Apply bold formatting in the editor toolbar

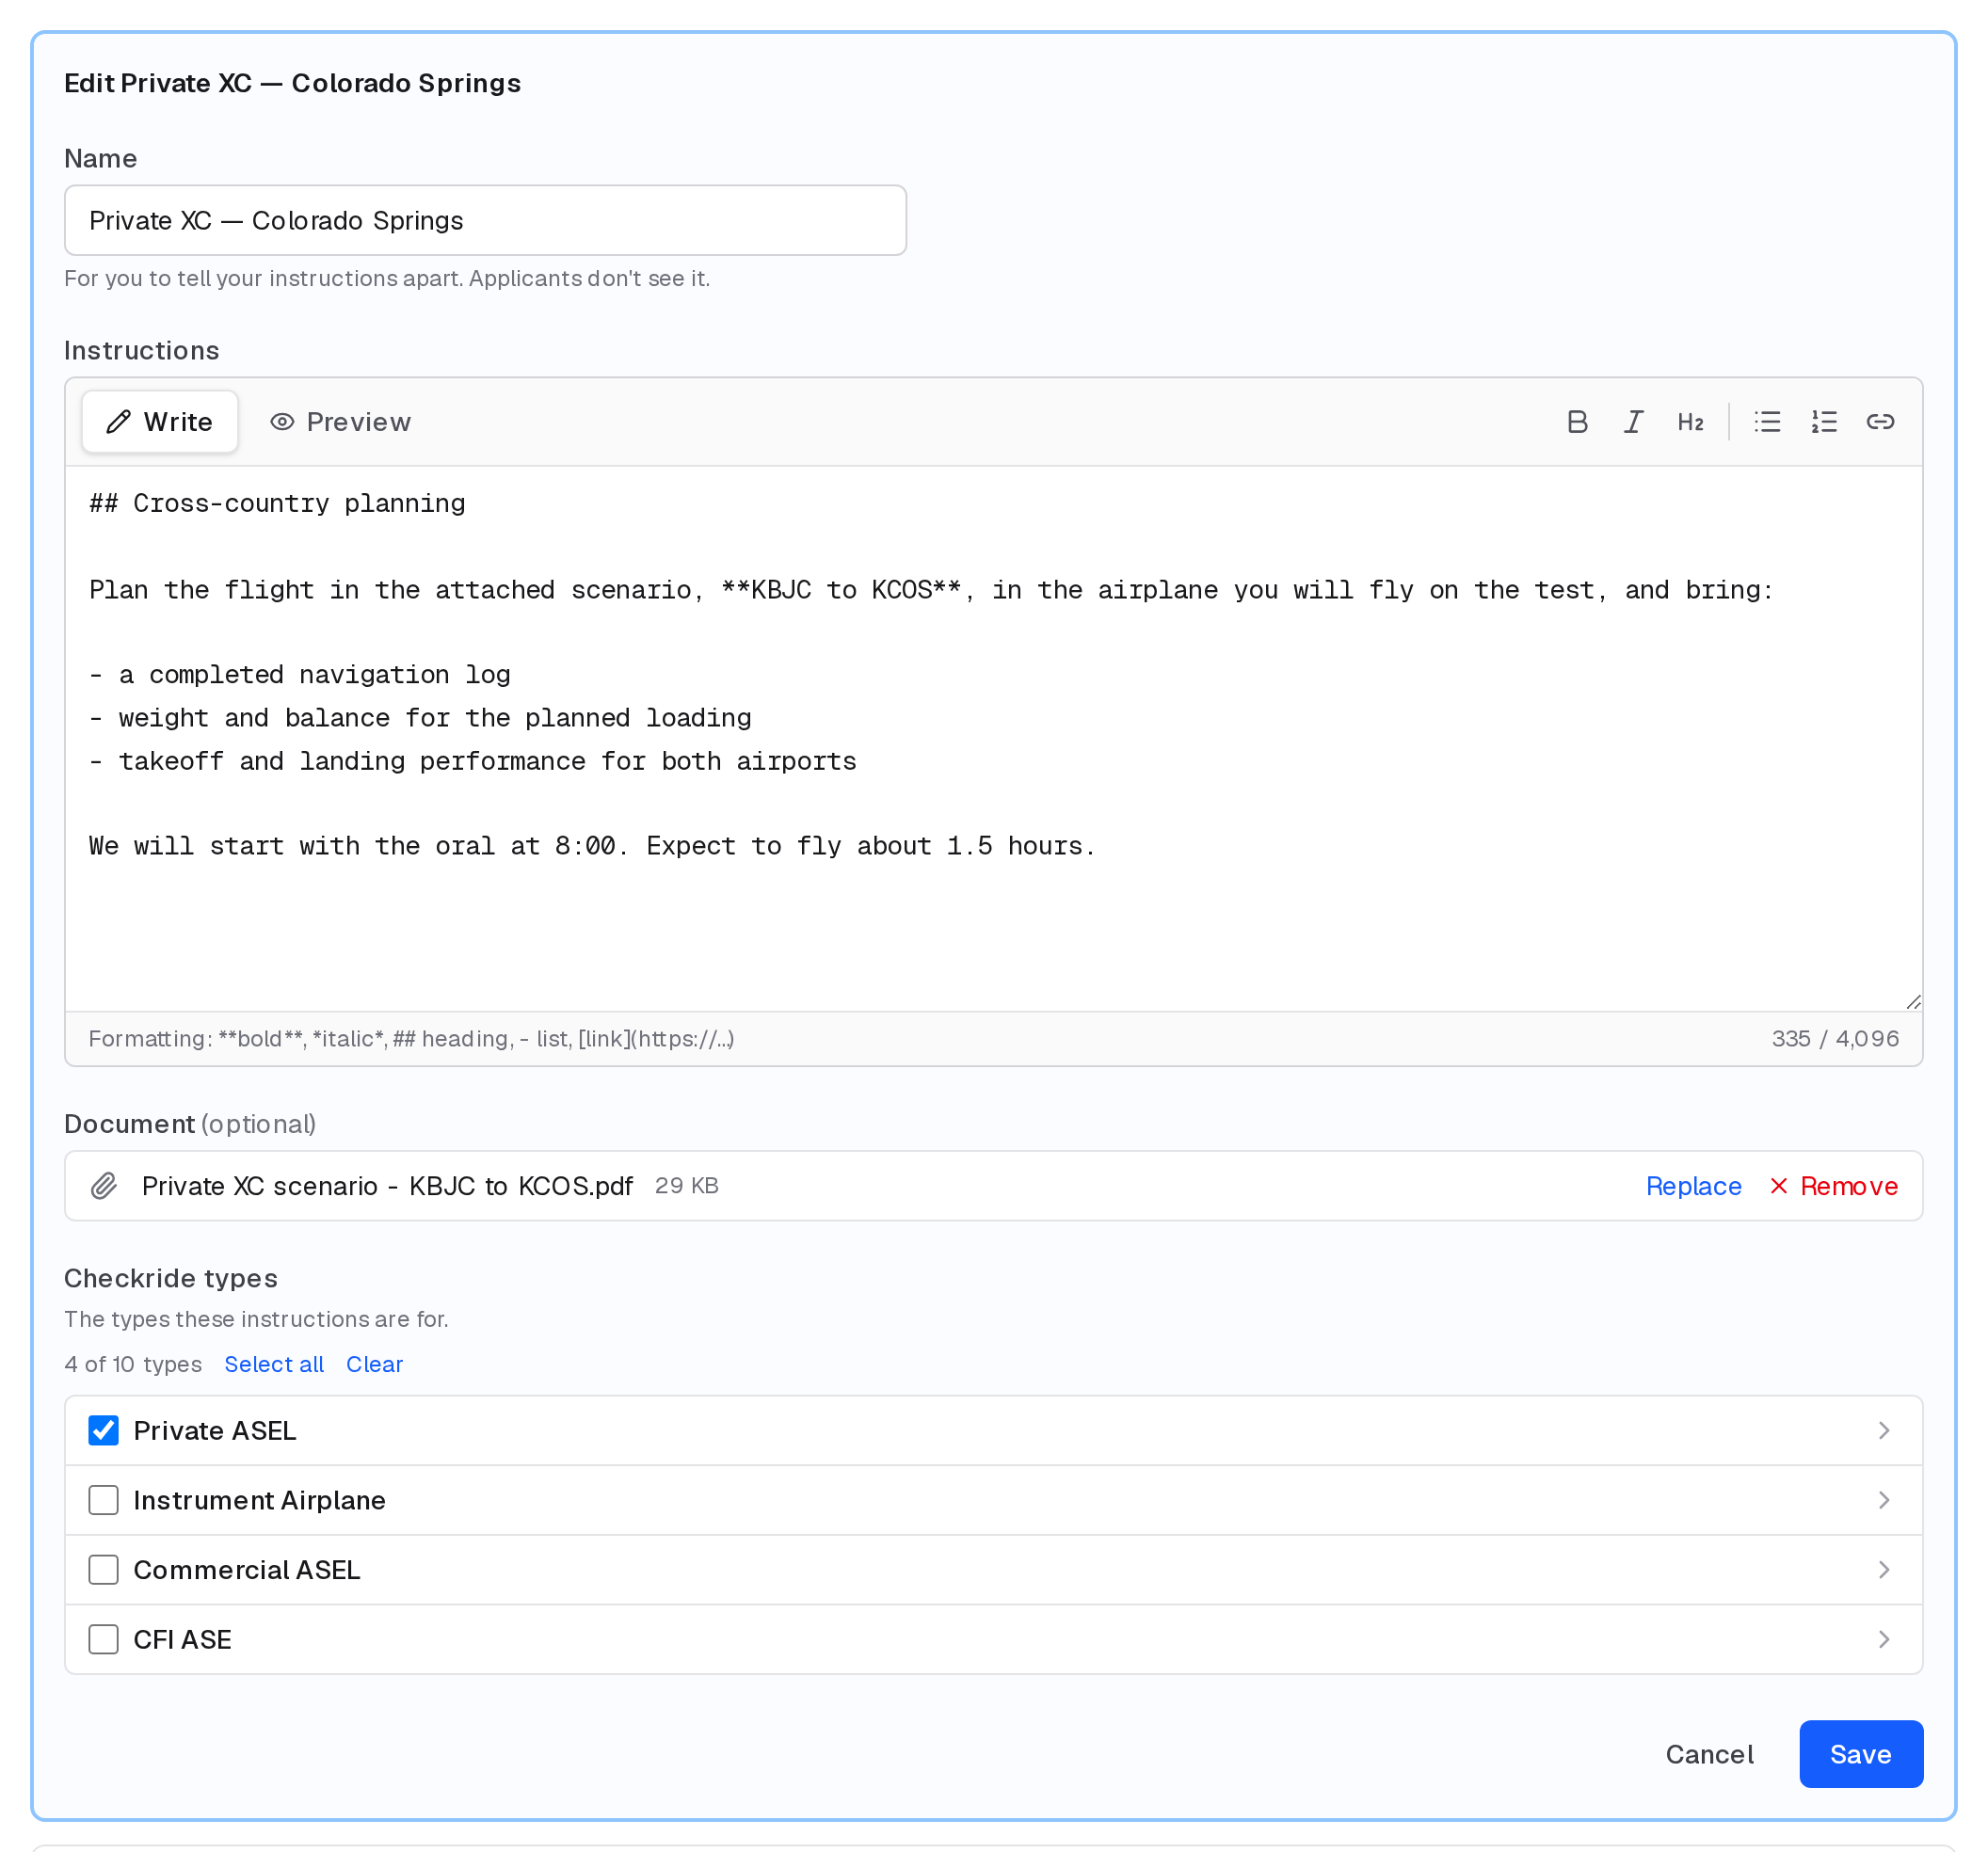pyautogui.click(x=1577, y=422)
